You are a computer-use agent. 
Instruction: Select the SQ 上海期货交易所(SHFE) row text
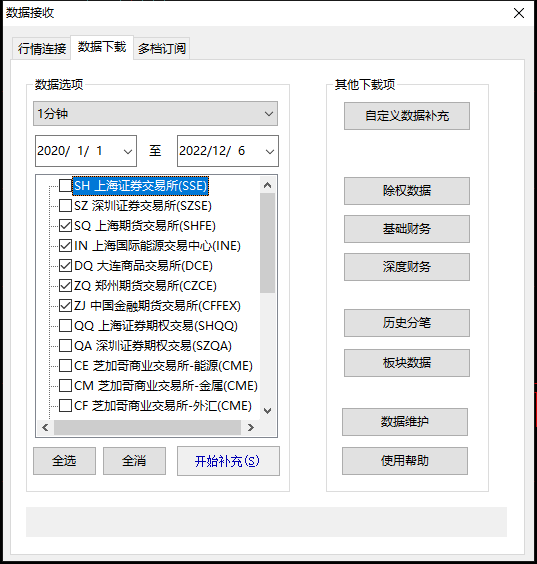[145, 226]
